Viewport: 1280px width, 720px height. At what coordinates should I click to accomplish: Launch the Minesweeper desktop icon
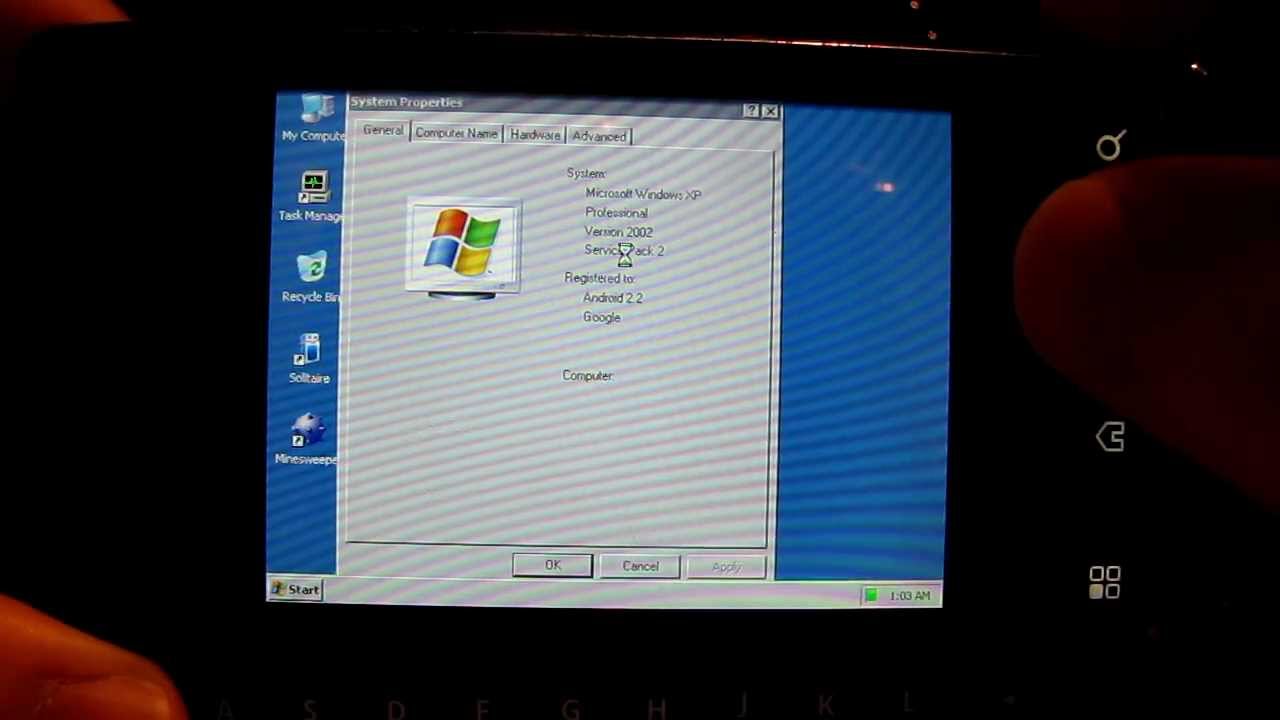coord(306,440)
